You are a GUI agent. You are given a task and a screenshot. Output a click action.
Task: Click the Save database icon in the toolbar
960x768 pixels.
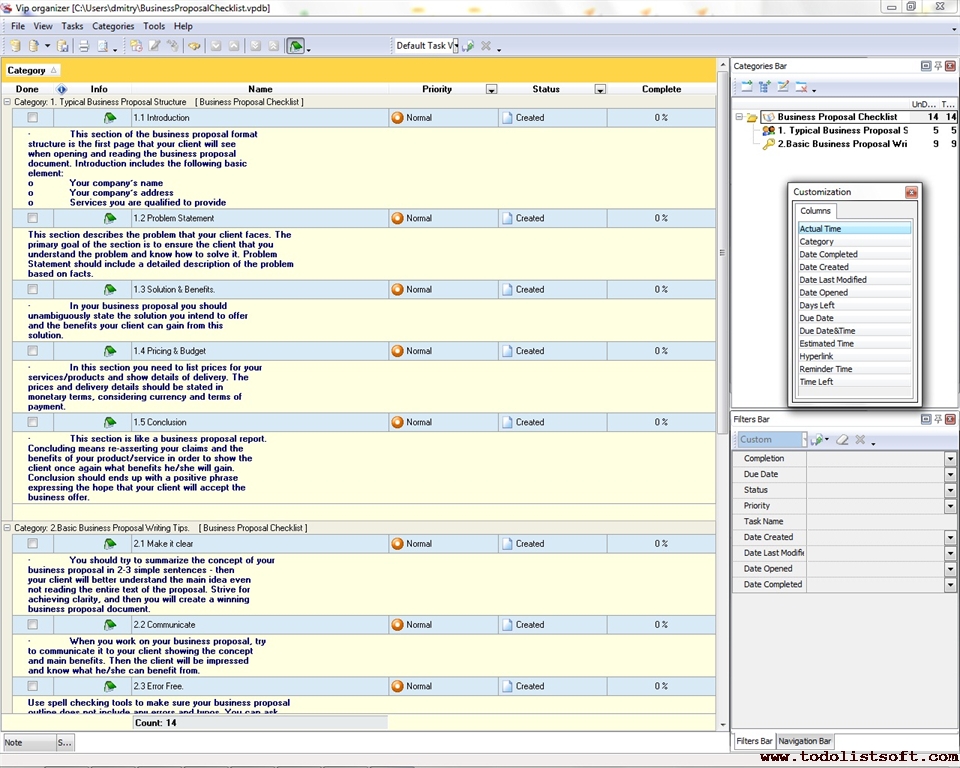(x=63, y=46)
